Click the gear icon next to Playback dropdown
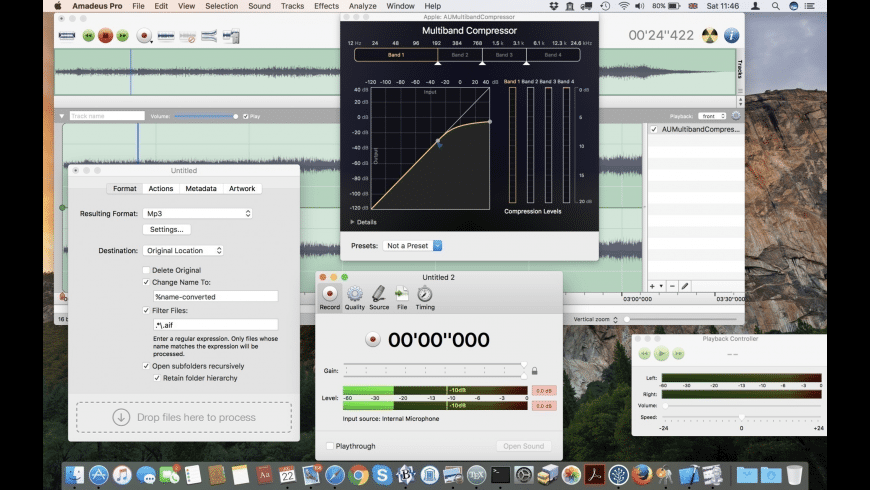 [x=736, y=116]
